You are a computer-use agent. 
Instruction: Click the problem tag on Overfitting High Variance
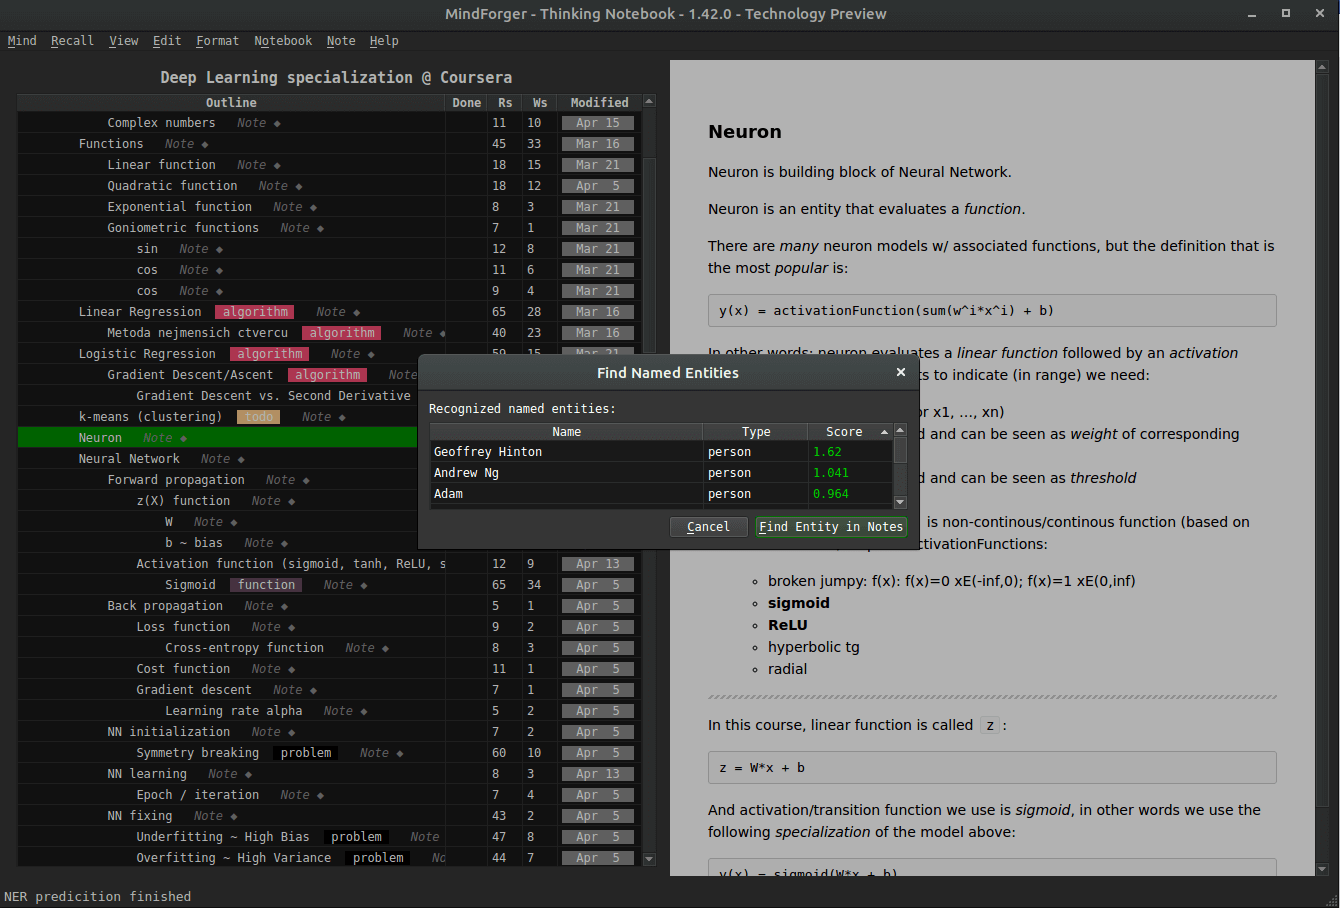[377, 857]
